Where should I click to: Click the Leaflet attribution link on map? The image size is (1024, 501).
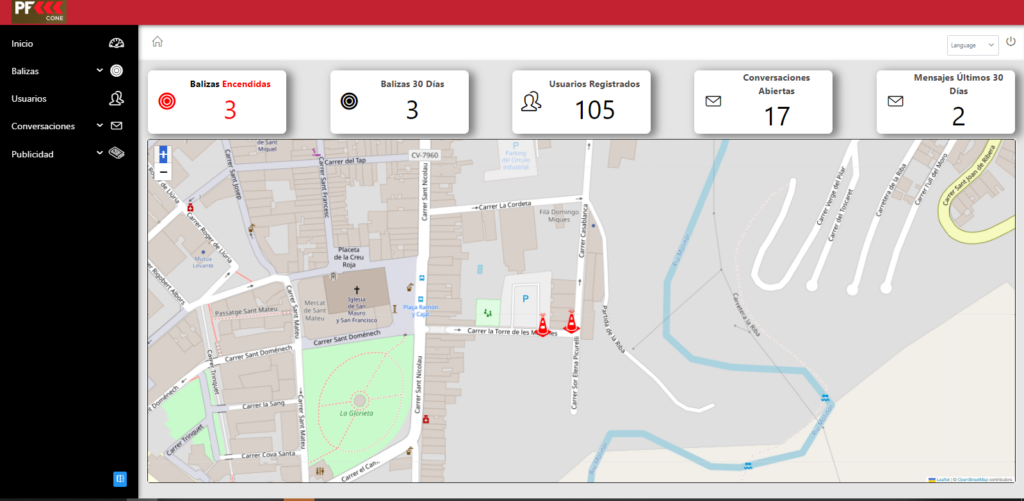[942, 479]
